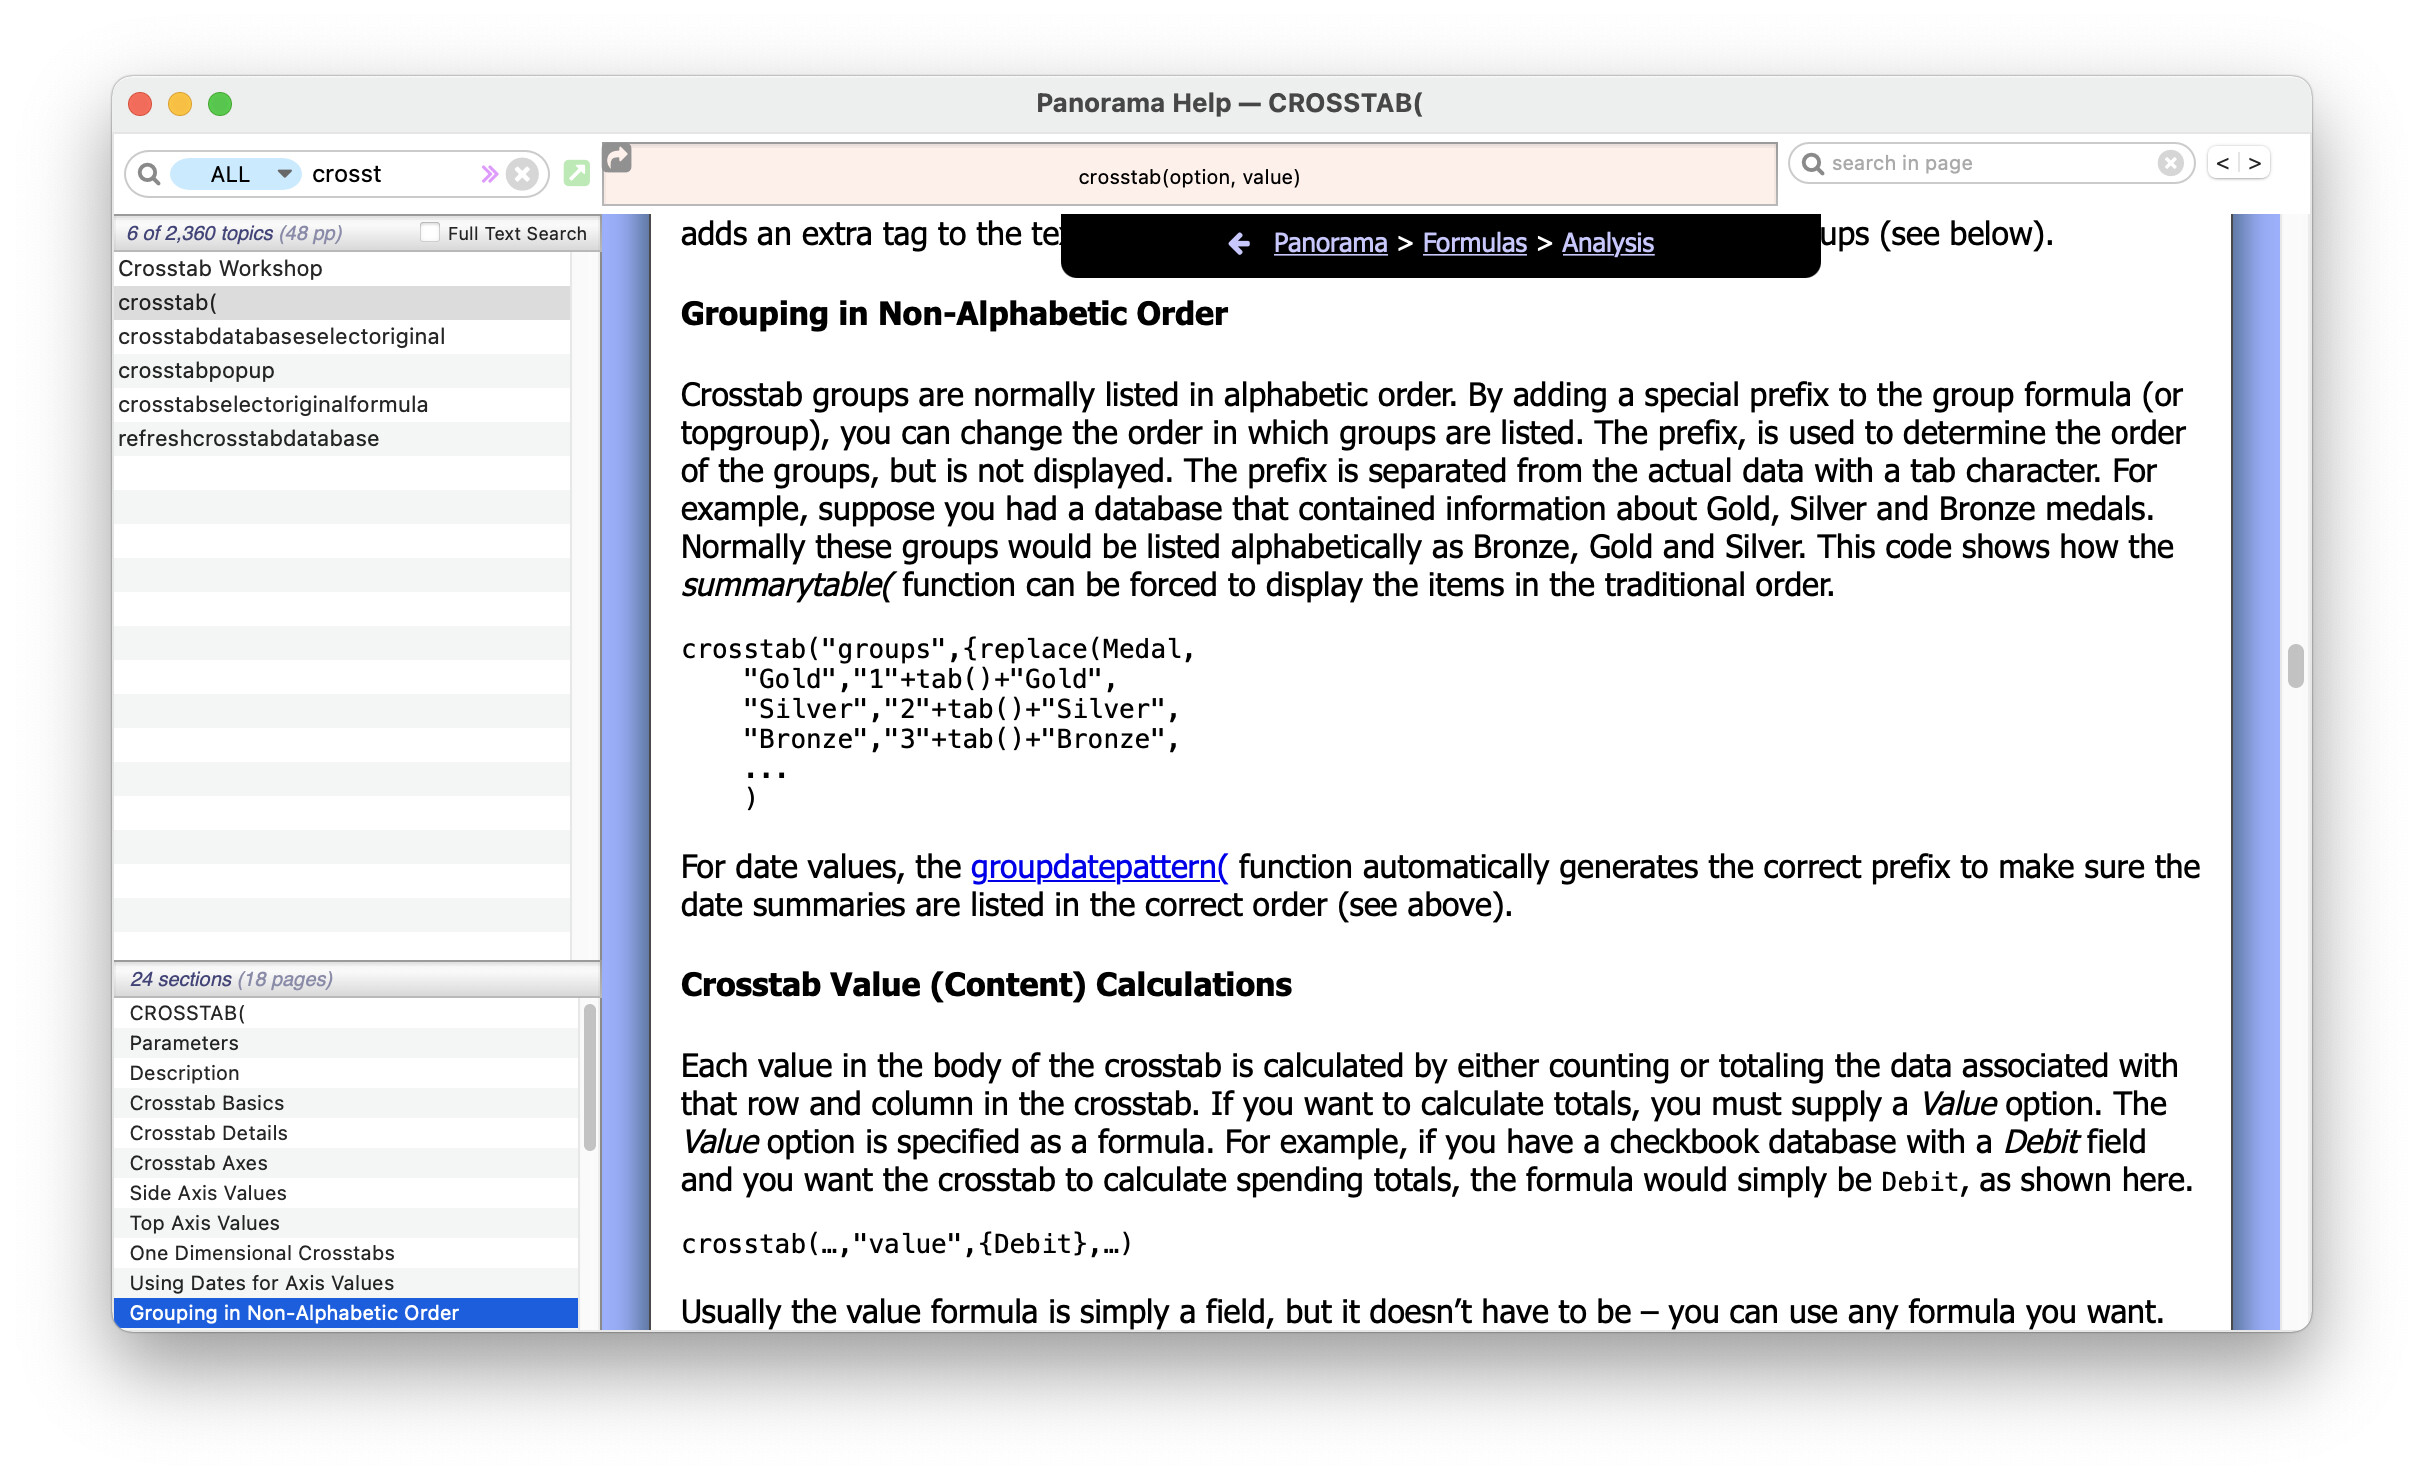2424x1480 pixels.
Task: Jump to Using Dates for Axis Values
Action: point(346,1283)
